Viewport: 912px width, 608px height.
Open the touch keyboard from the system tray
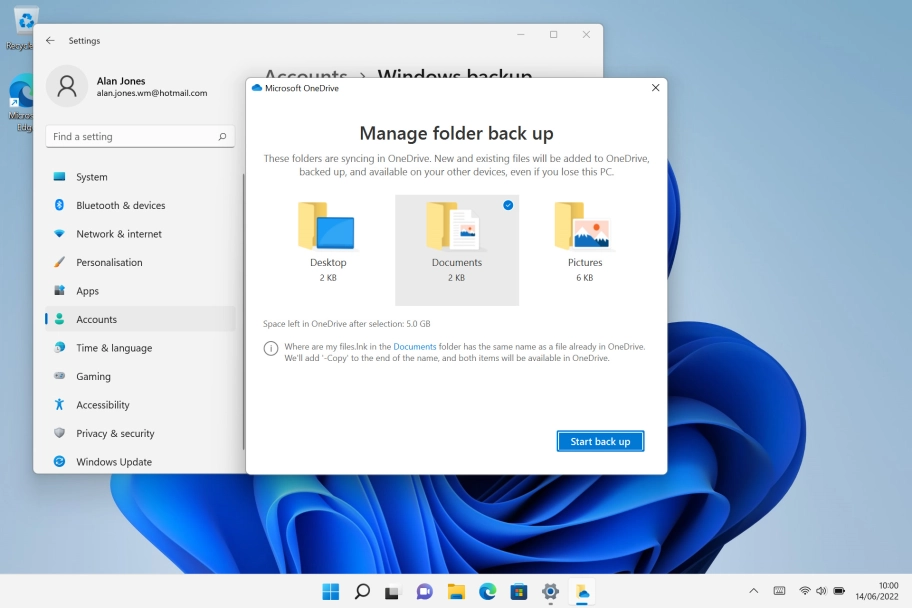[779, 591]
